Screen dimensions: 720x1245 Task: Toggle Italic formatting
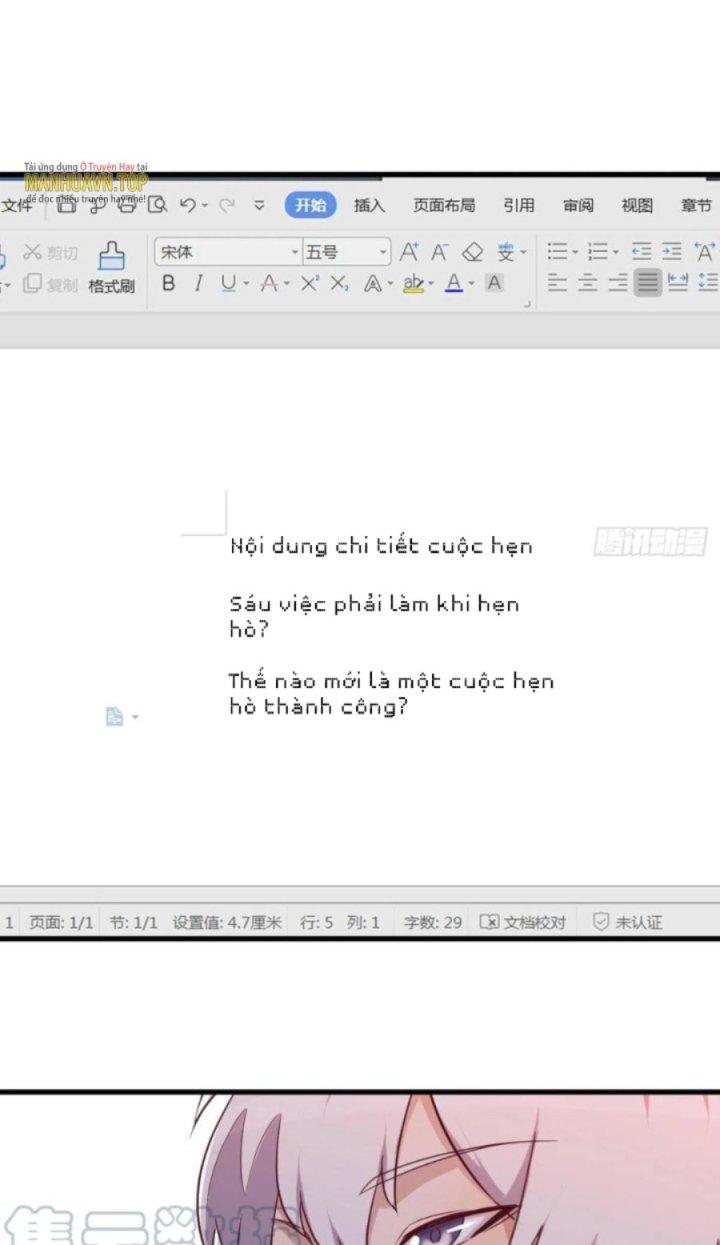pos(198,284)
